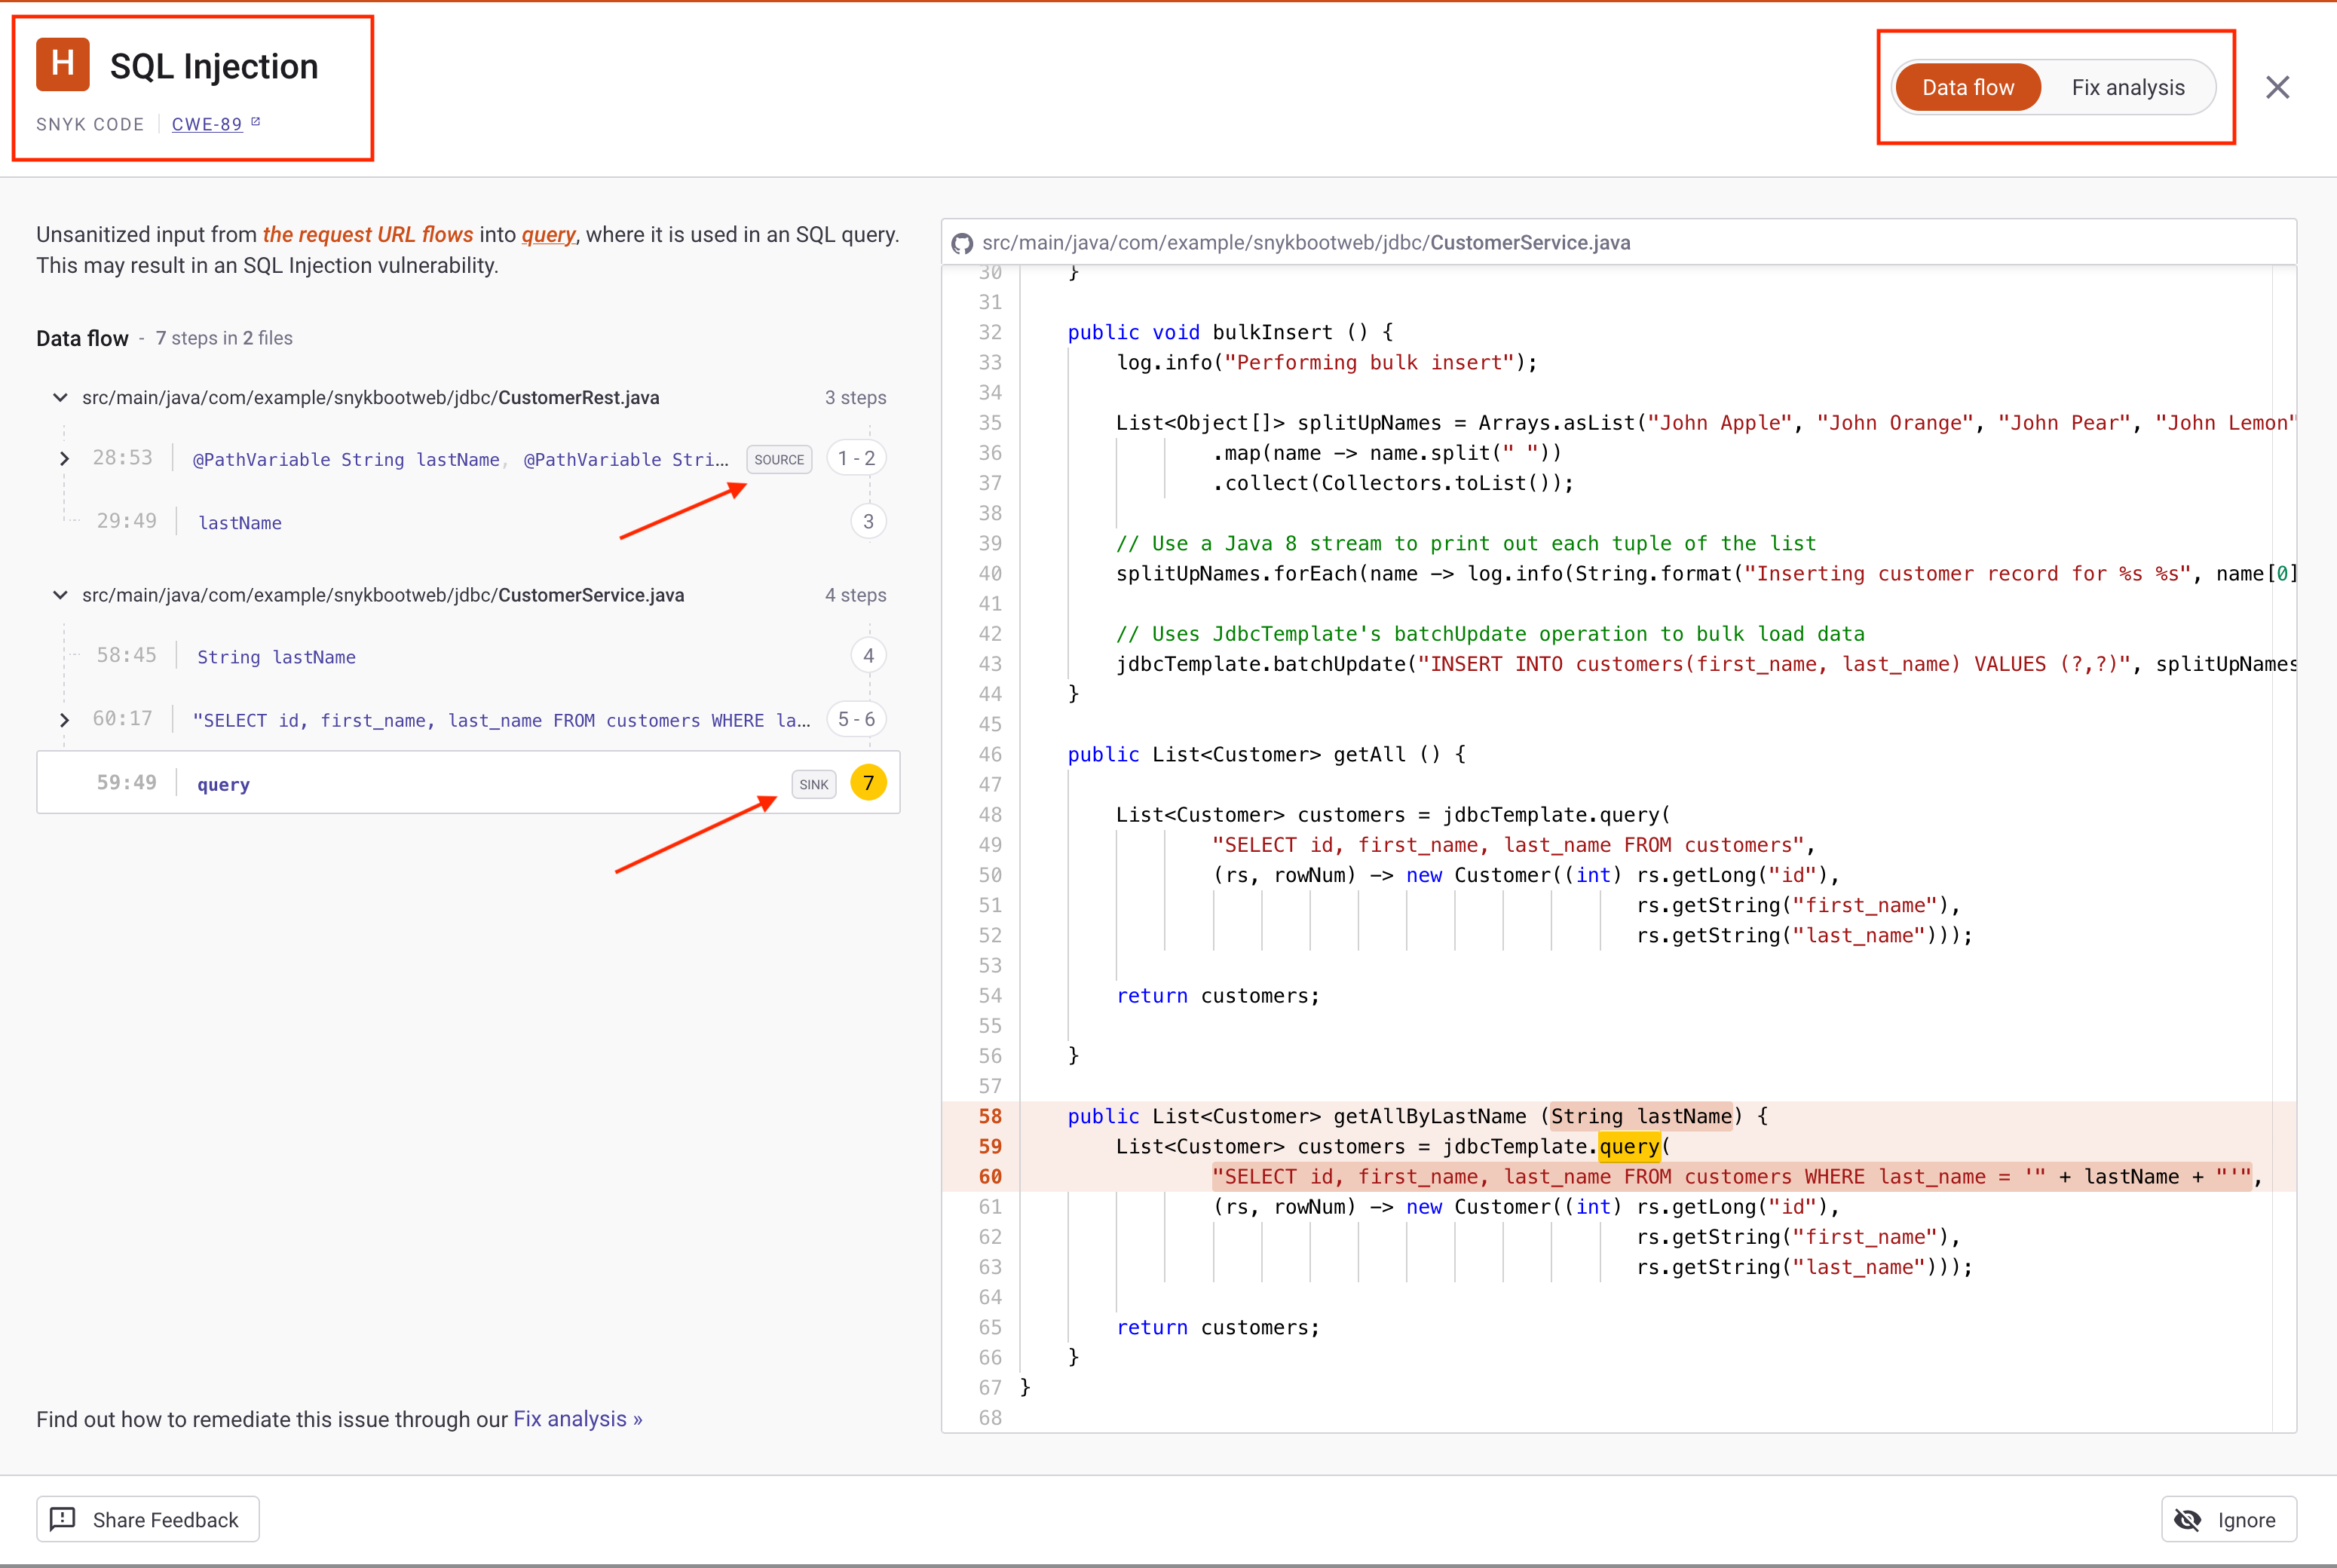The width and height of the screenshot is (2337, 1568).
Task: Click step number badge 1 - 2
Action: [x=856, y=458]
